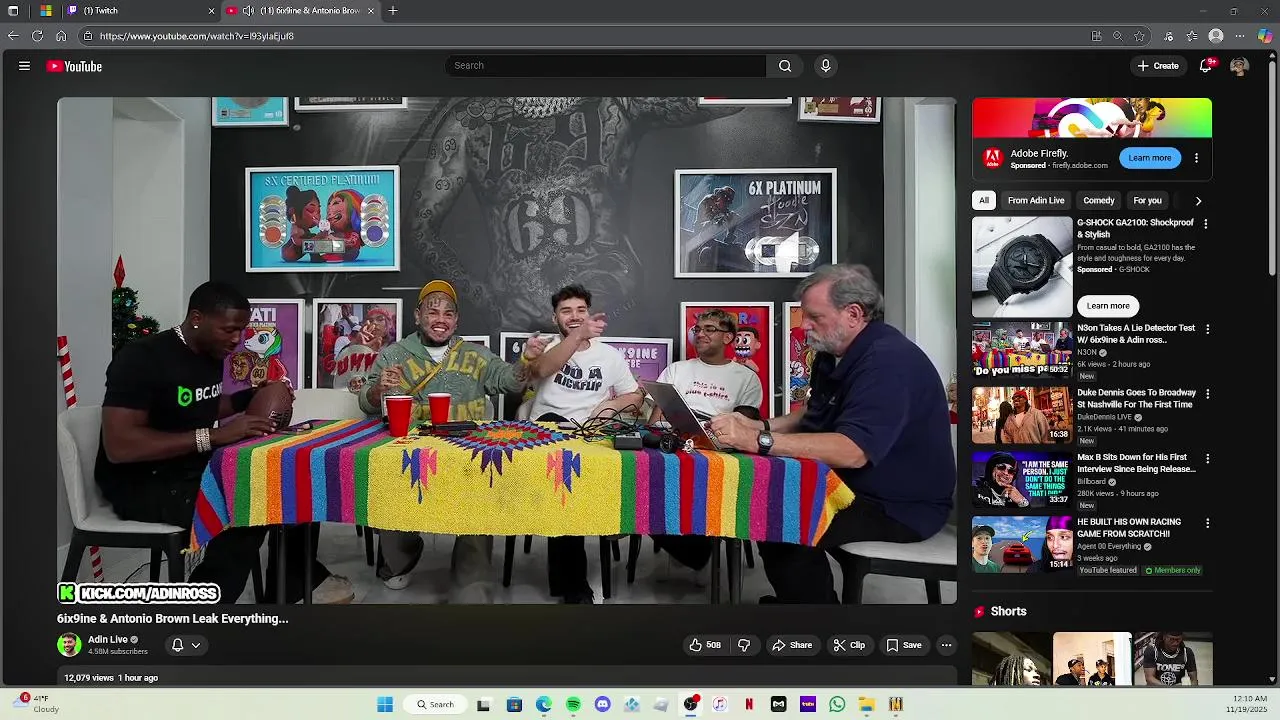Open Netflix from the taskbar
Screen dimensions: 1280x720
click(x=749, y=705)
